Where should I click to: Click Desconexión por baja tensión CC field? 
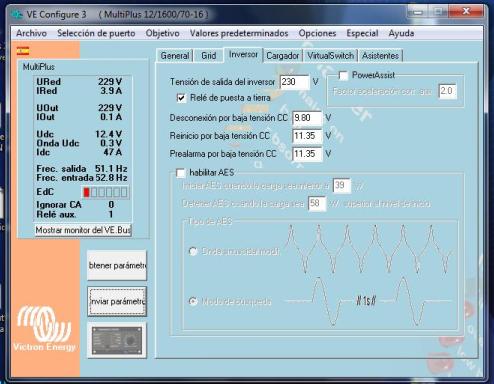(307, 118)
